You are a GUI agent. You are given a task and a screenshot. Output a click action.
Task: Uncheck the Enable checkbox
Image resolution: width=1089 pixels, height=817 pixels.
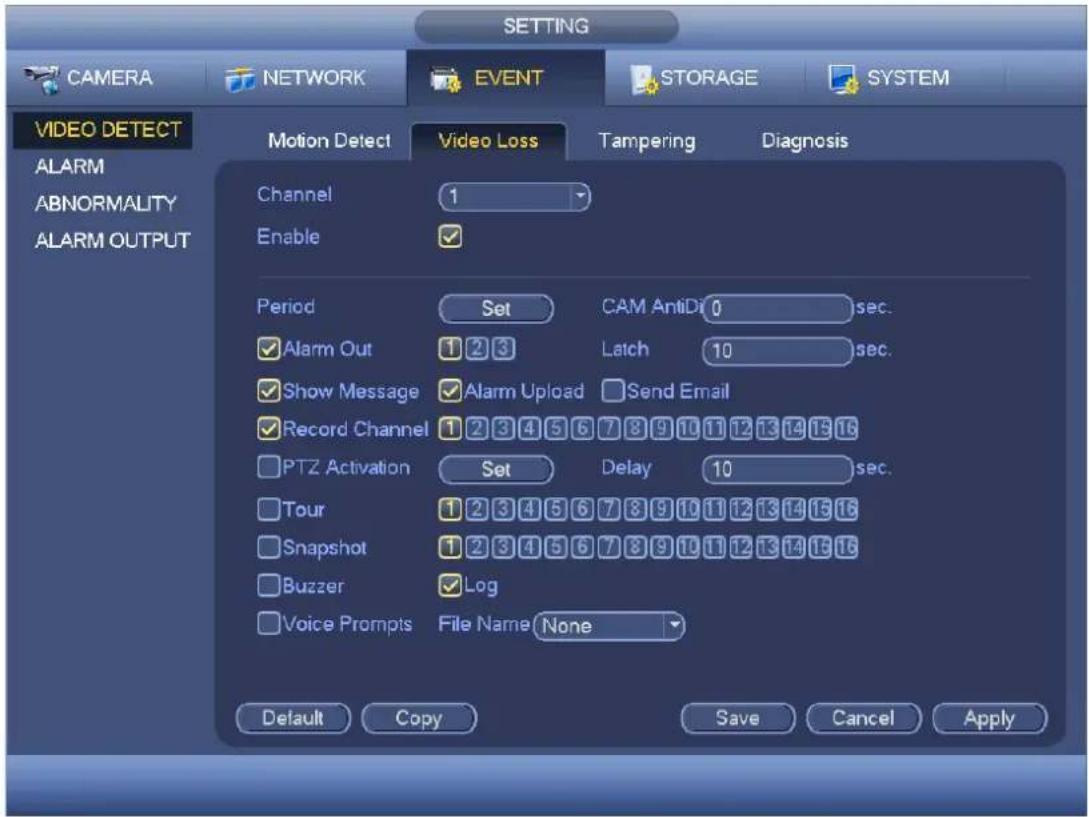(450, 237)
